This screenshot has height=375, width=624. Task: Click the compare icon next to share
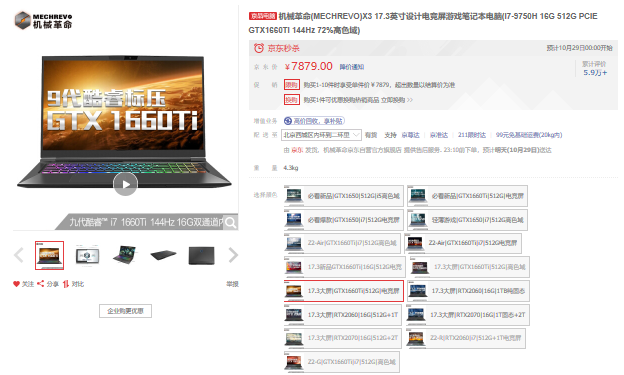point(66,284)
